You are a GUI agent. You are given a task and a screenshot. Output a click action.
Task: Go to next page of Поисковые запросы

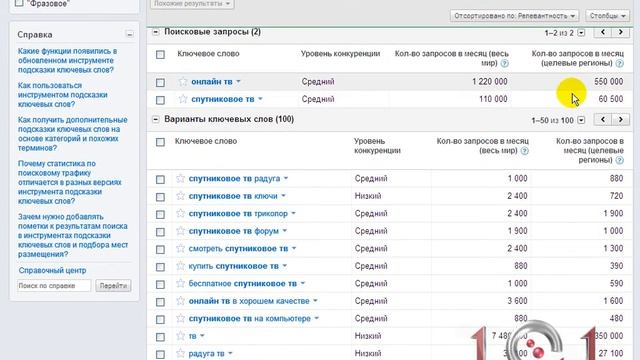(x=621, y=32)
